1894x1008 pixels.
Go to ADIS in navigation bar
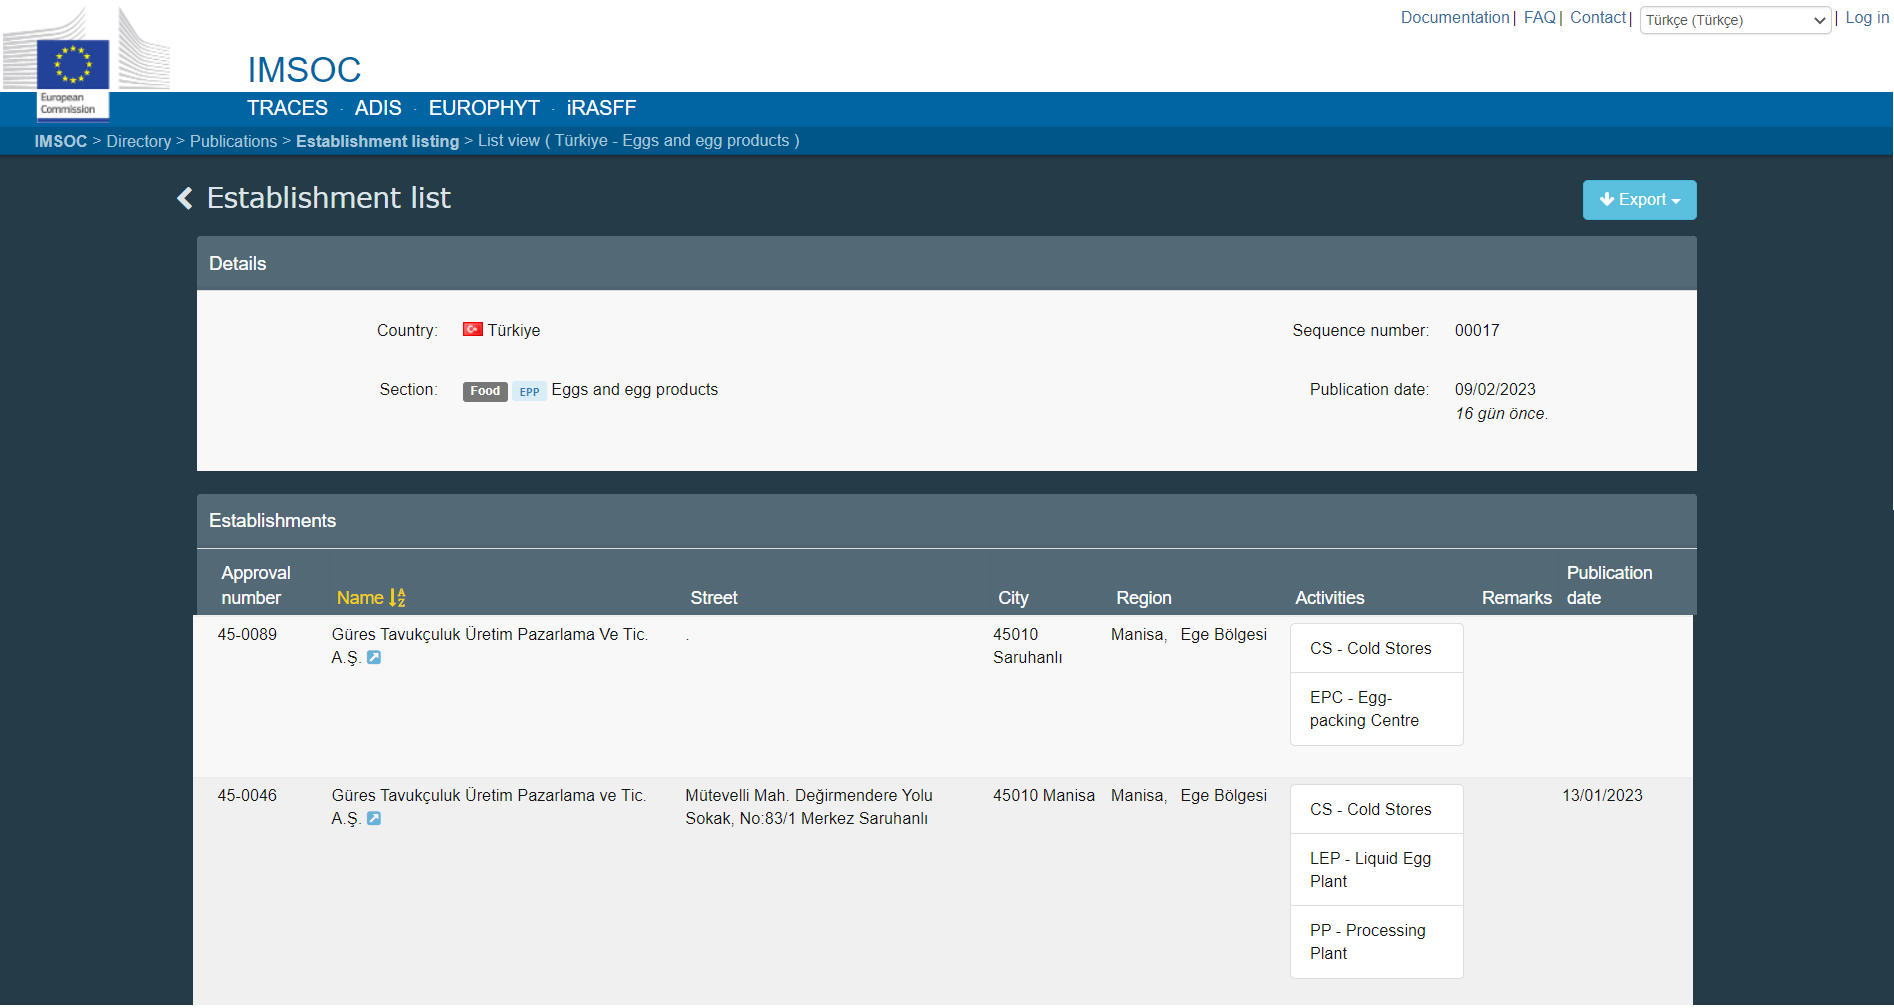(x=378, y=108)
